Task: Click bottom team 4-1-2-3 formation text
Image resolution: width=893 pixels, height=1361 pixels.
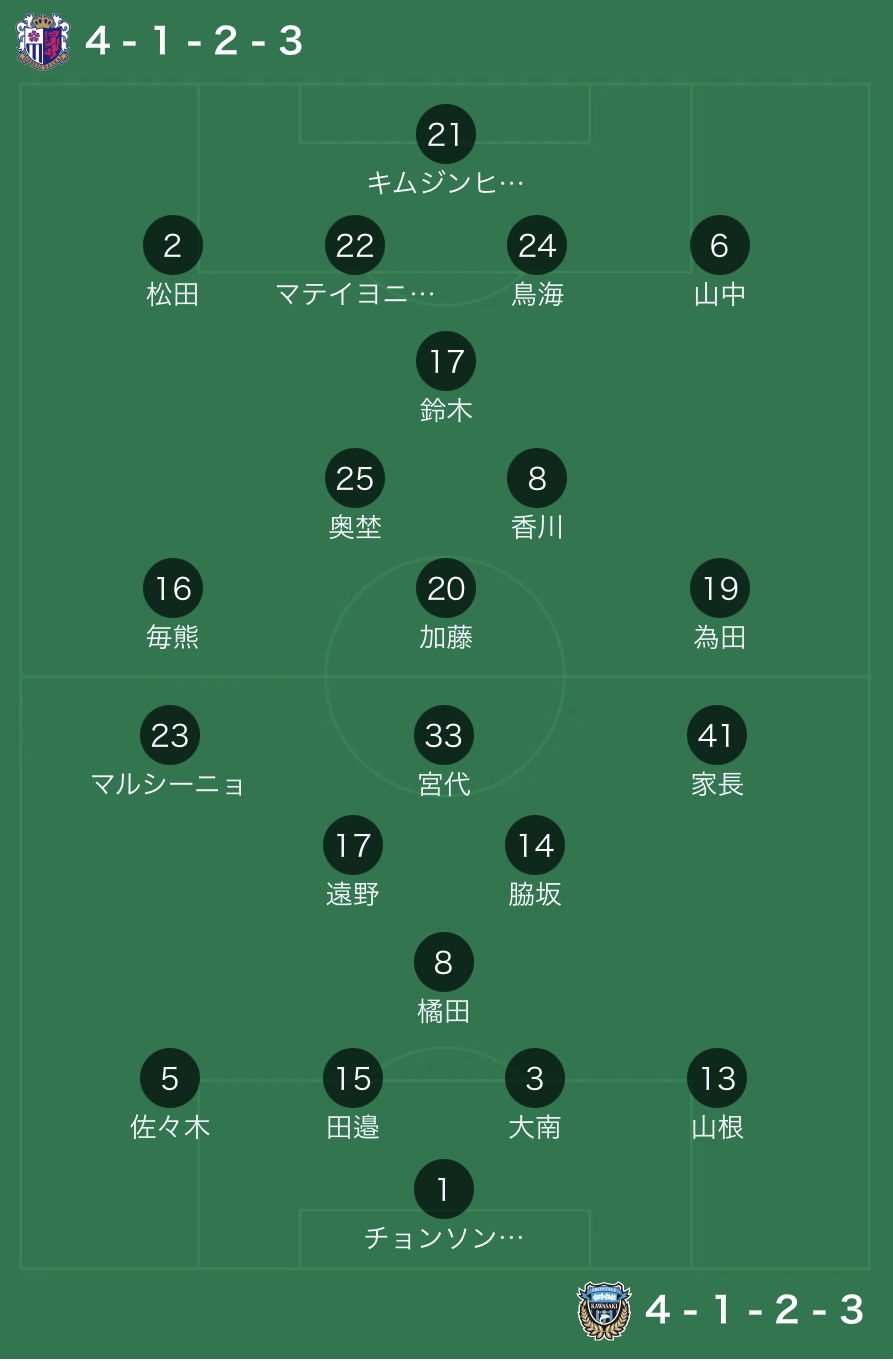Action: pyautogui.click(x=754, y=1310)
